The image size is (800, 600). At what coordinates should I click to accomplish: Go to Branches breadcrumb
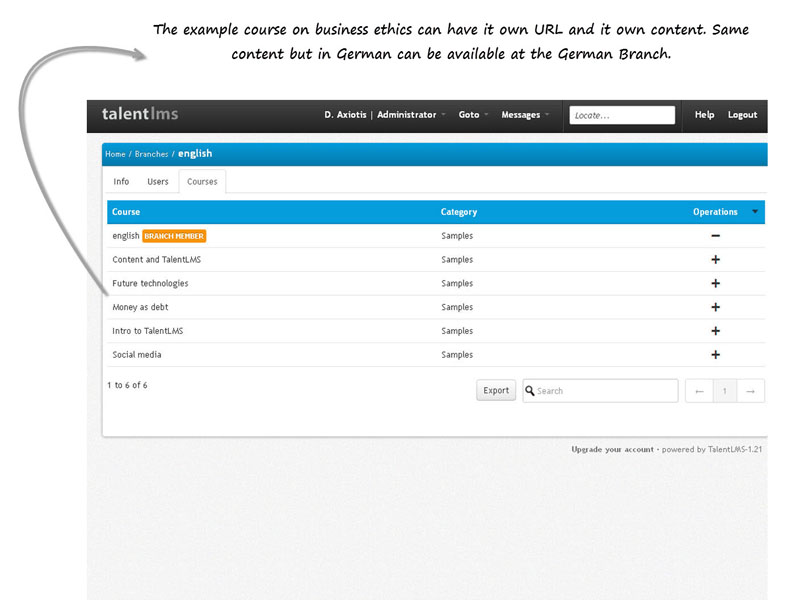coord(152,154)
